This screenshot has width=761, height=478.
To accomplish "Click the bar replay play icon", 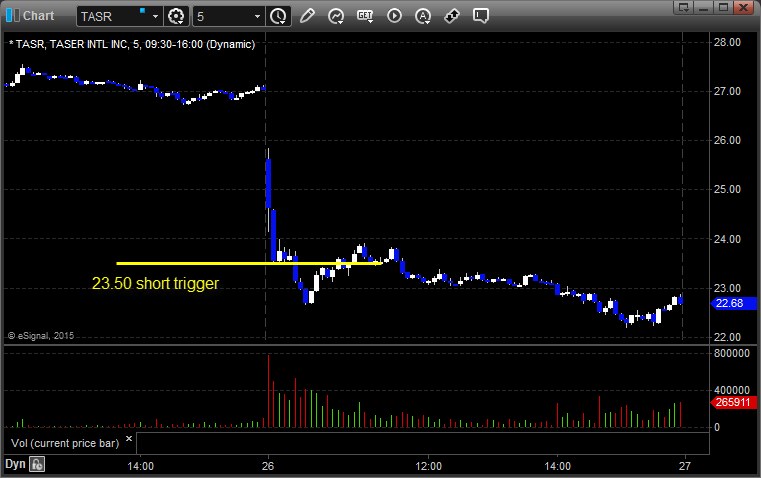I will pos(394,16).
